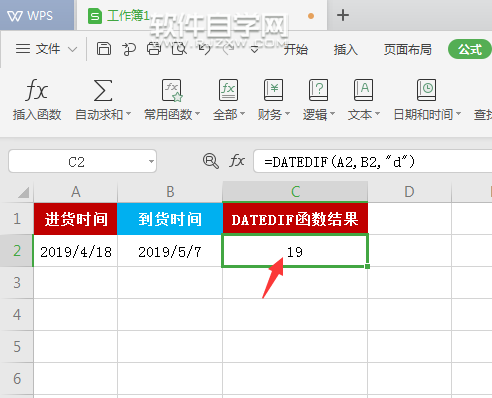The width and height of the screenshot is (492, 398).
Task: Undo the last action
Action: (204, 49)
